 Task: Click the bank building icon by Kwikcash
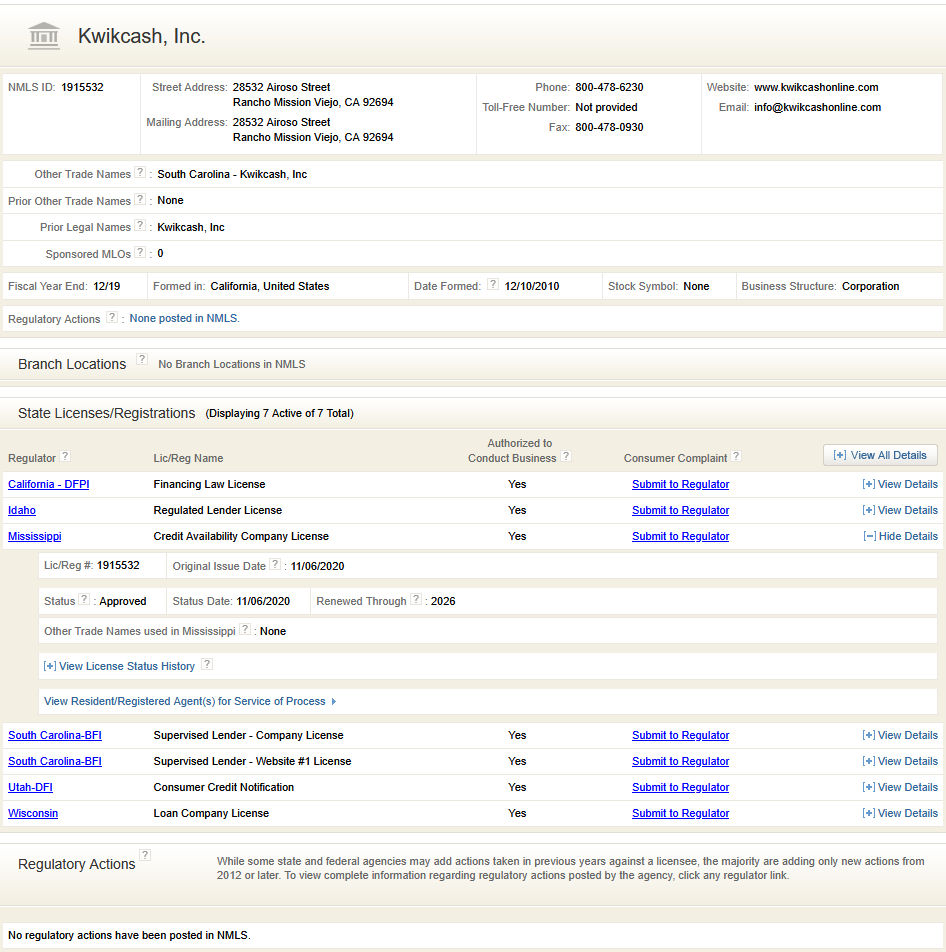point(44,36)
